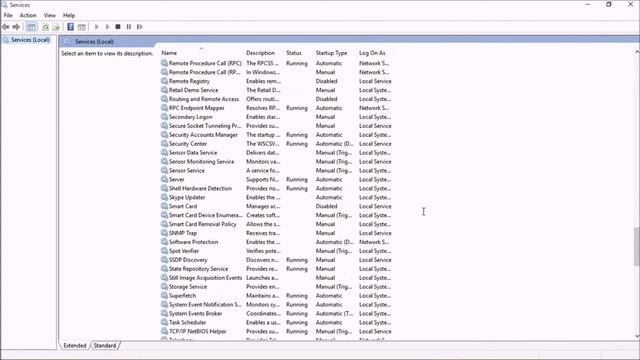Viewport: 640px width, 360px height.
Task: Click Disabled startup type of Remote Registry
Action: (327, 81)
